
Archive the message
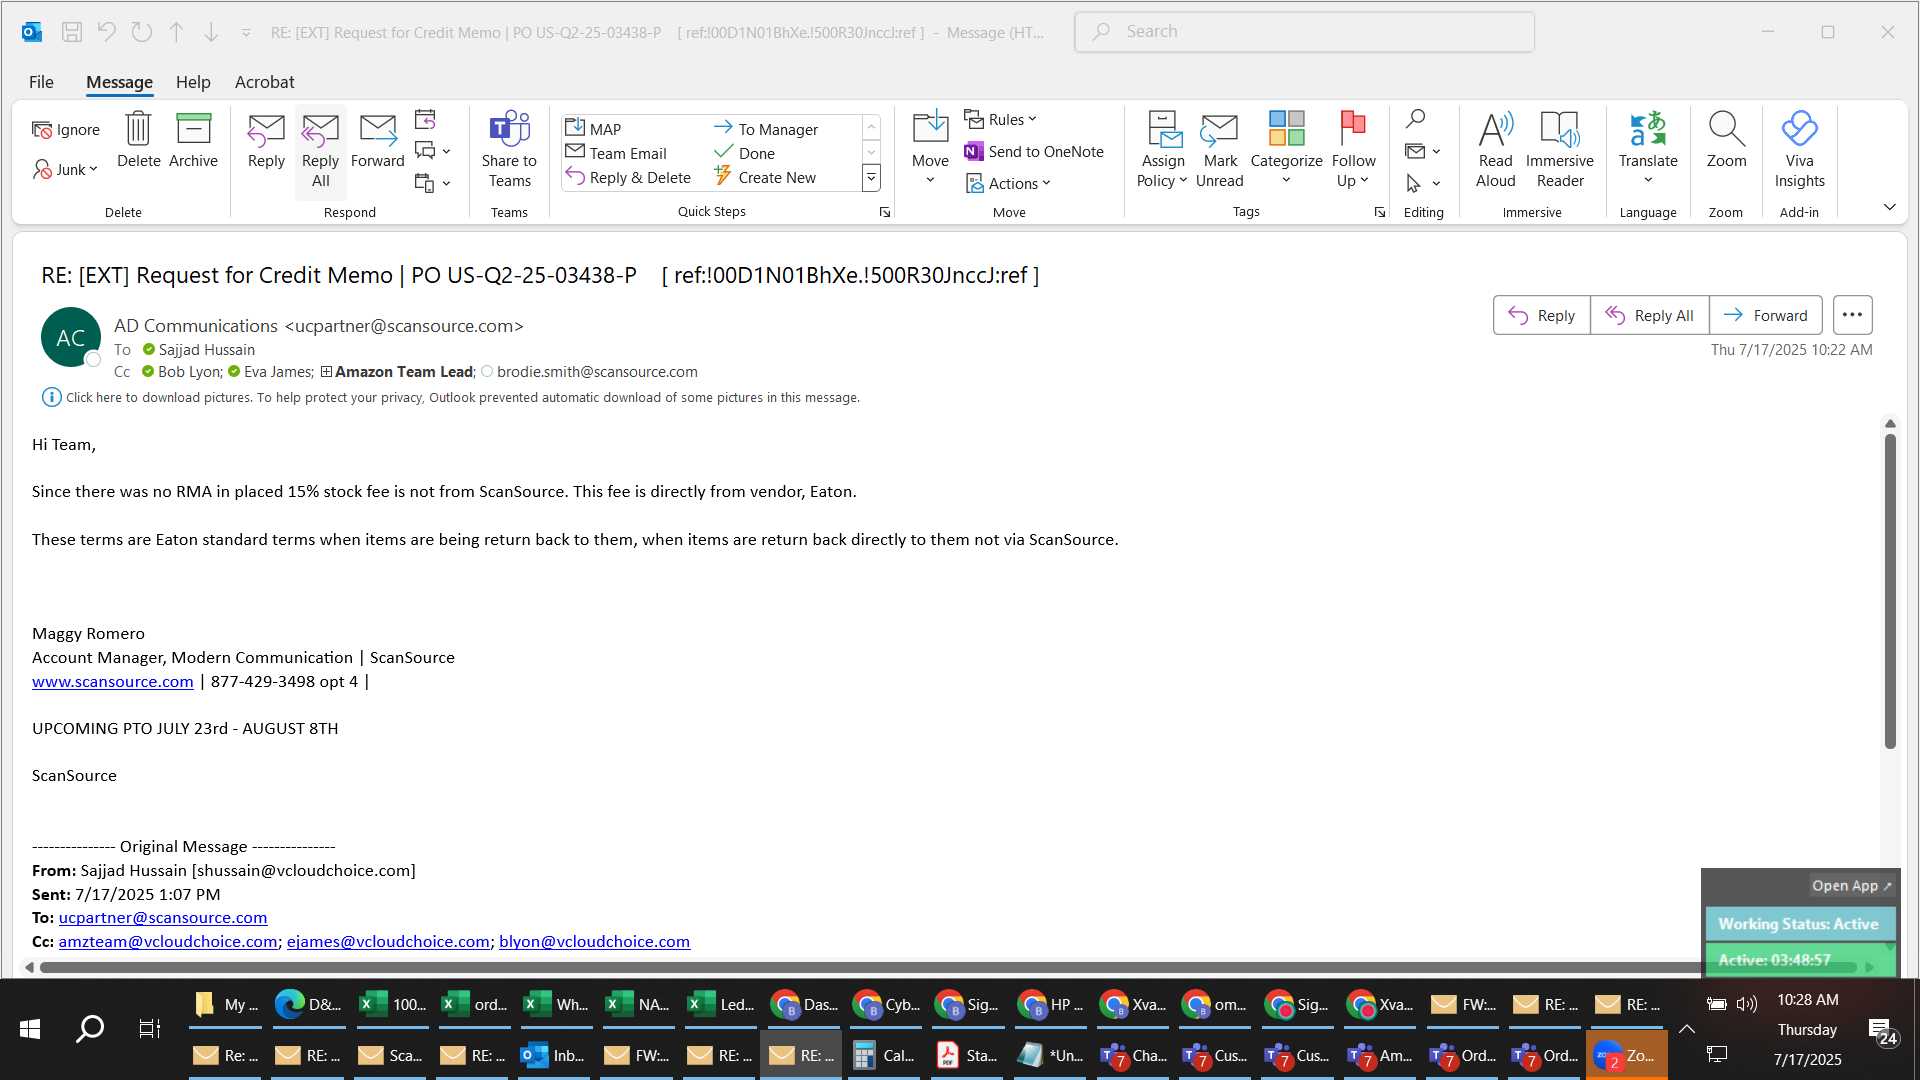[193, 140]
